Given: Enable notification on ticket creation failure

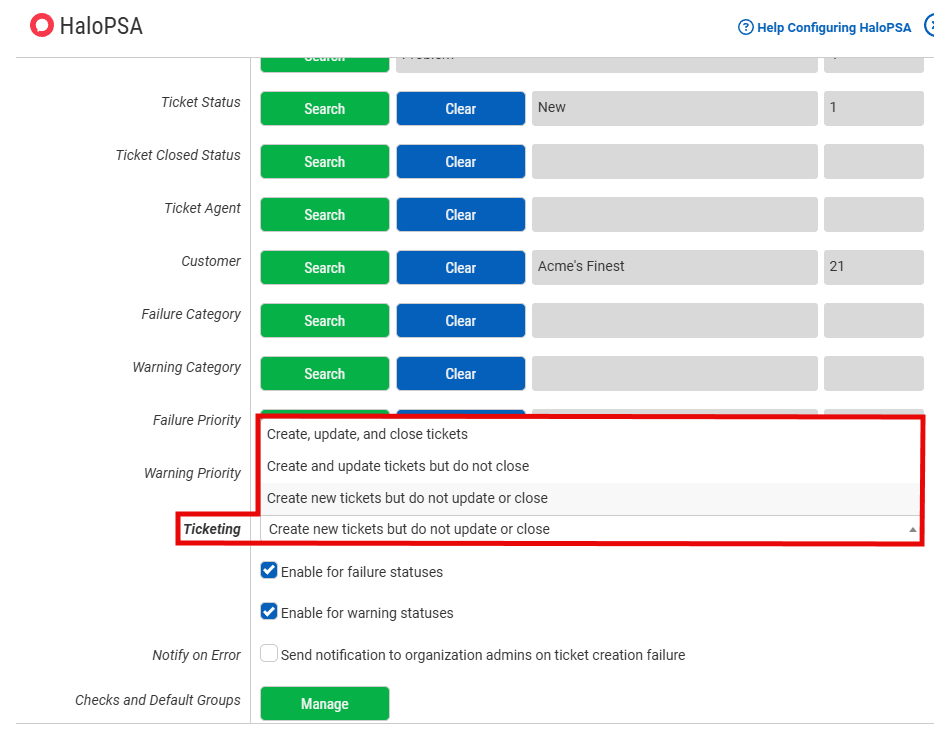Looking at the screenshot, I should click(269, 654).
